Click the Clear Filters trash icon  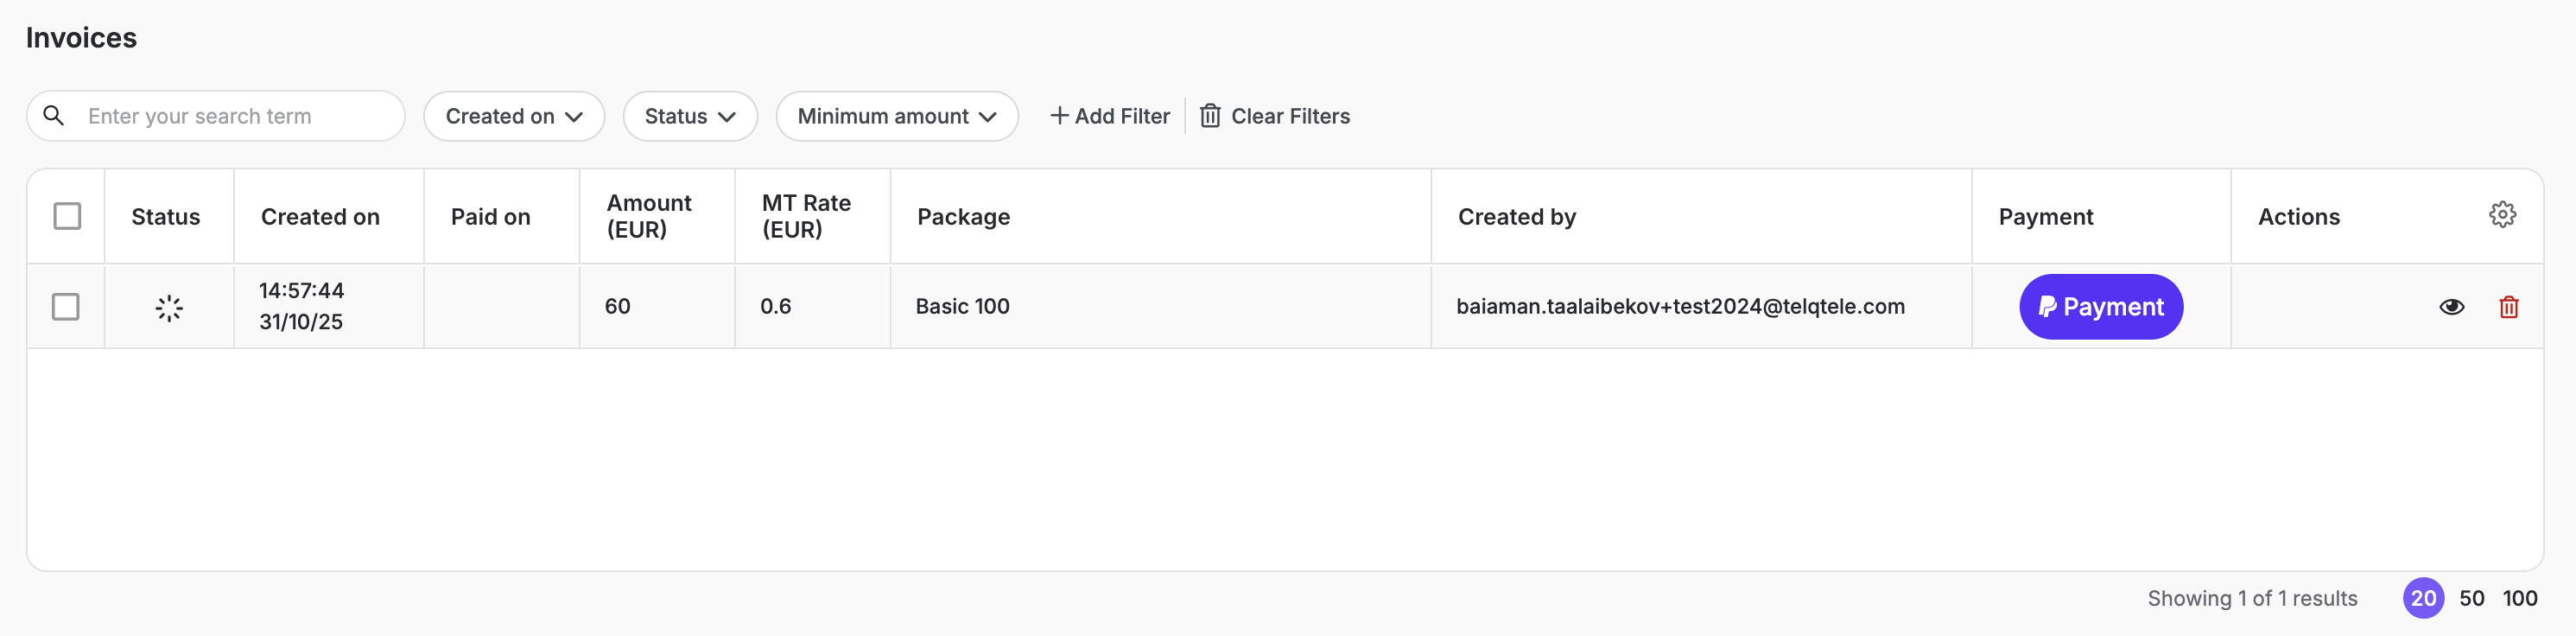[1210, 116]
